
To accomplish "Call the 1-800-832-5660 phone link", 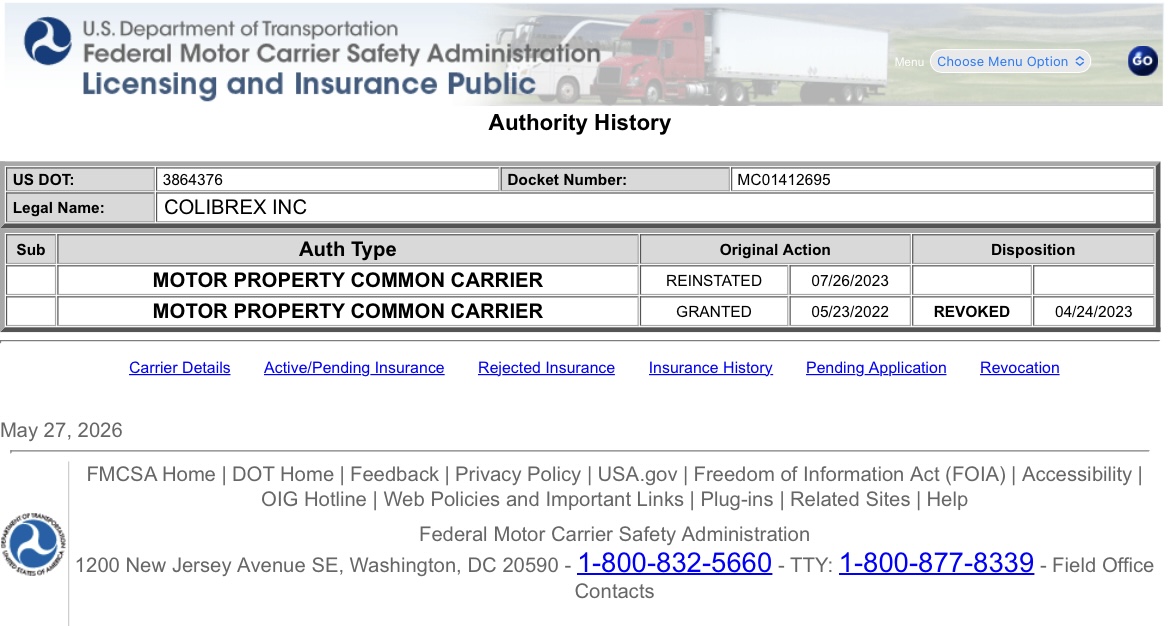I will [x=675, y=563].
